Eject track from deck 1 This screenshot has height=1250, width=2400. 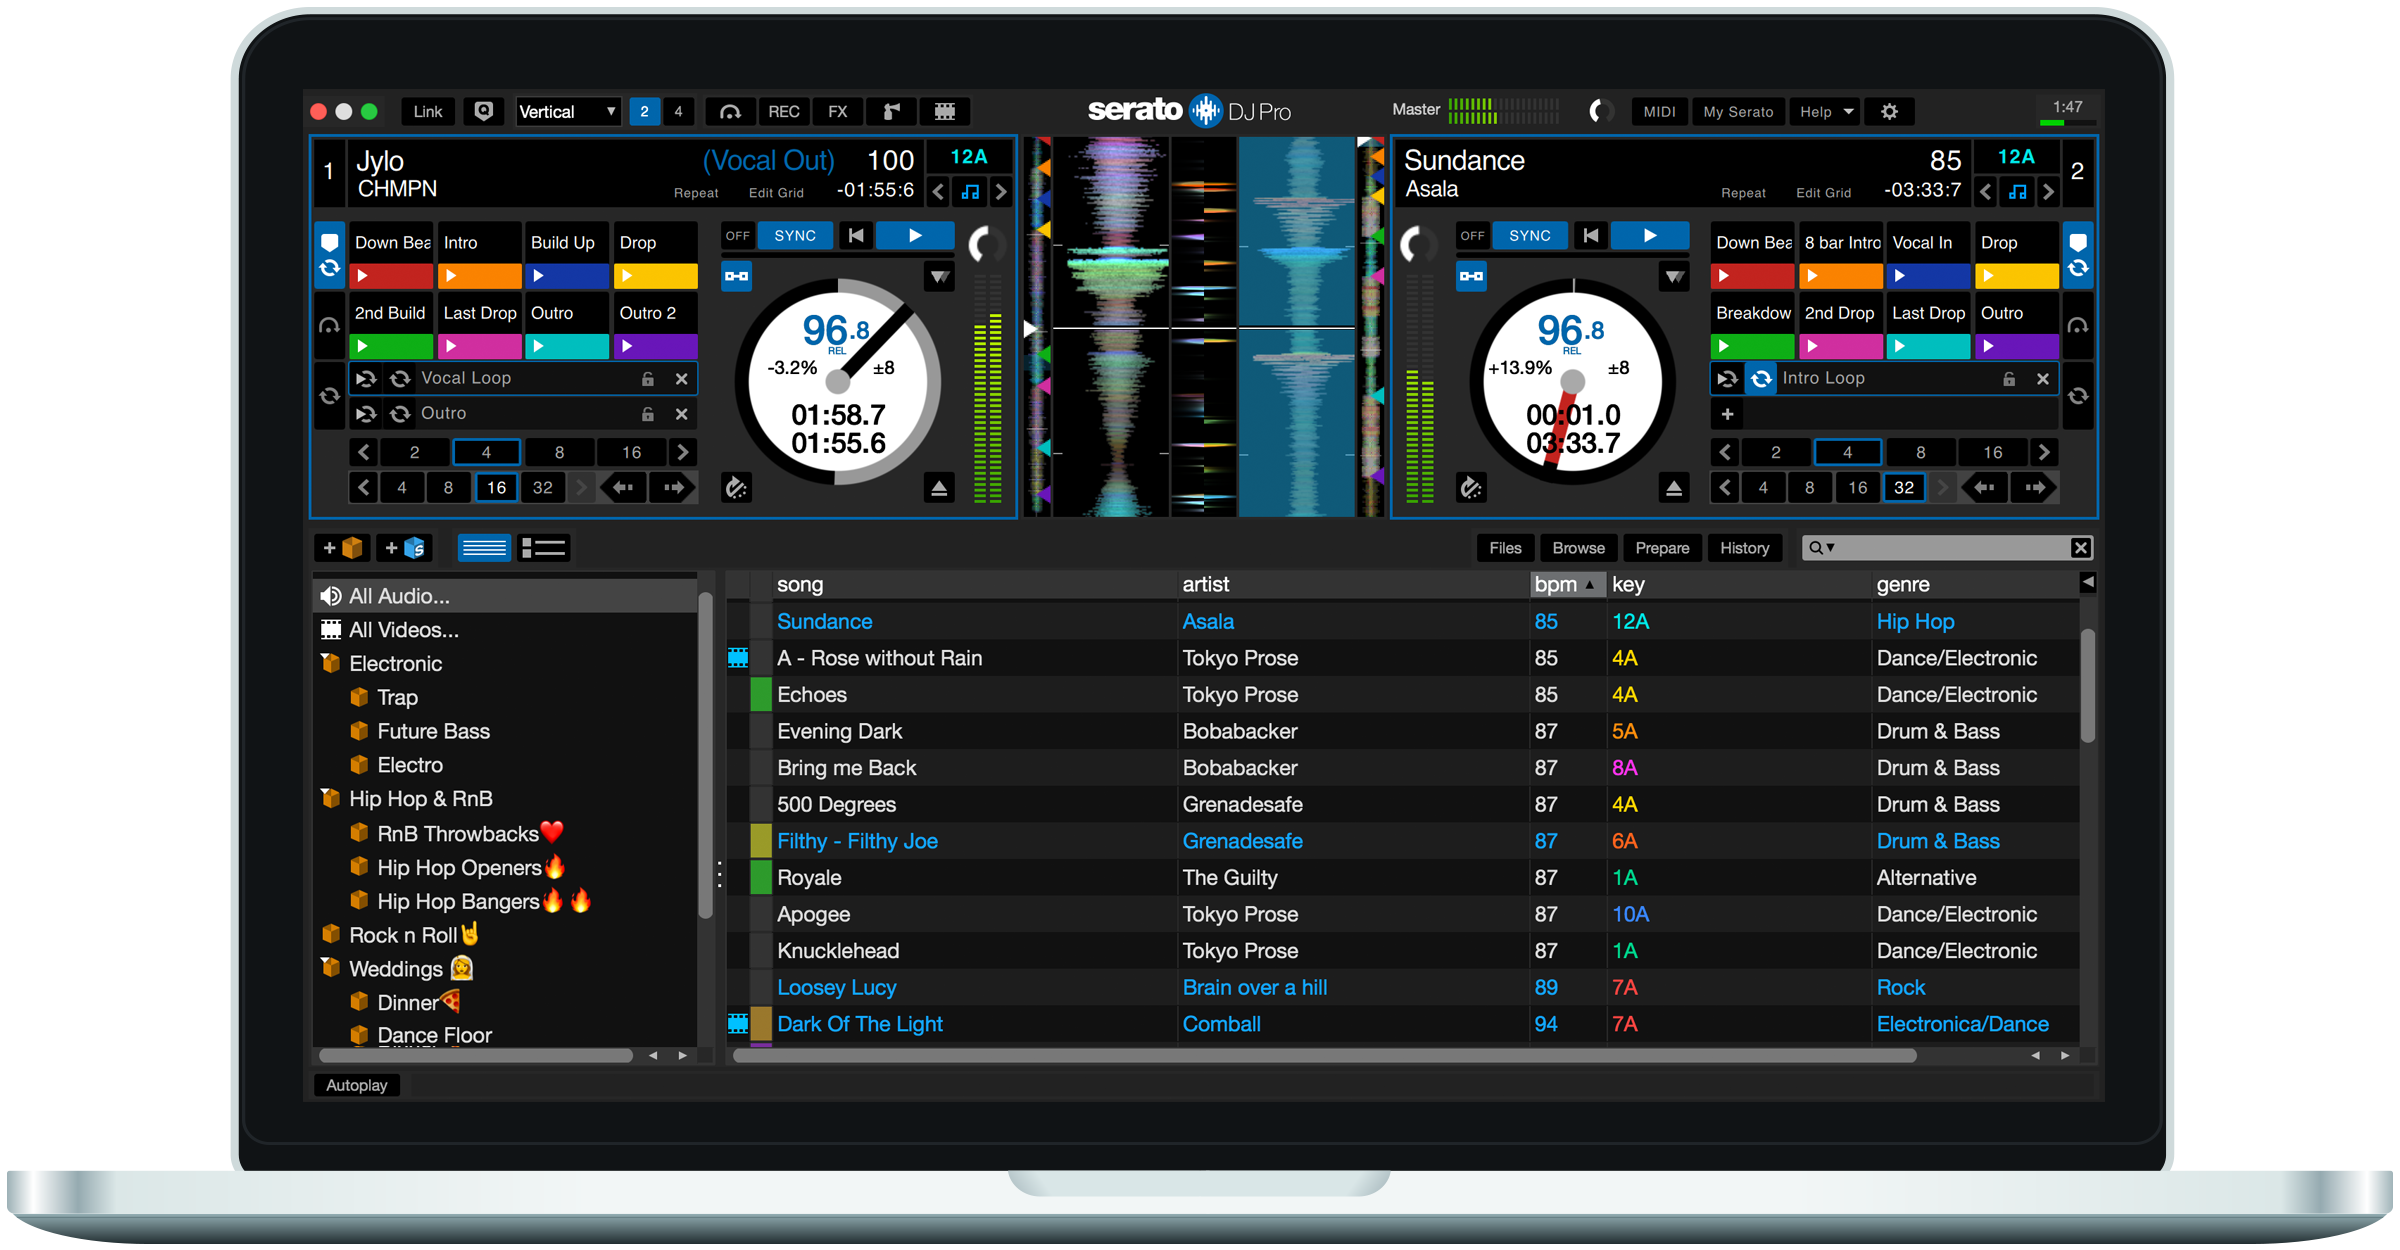[938, 488]
